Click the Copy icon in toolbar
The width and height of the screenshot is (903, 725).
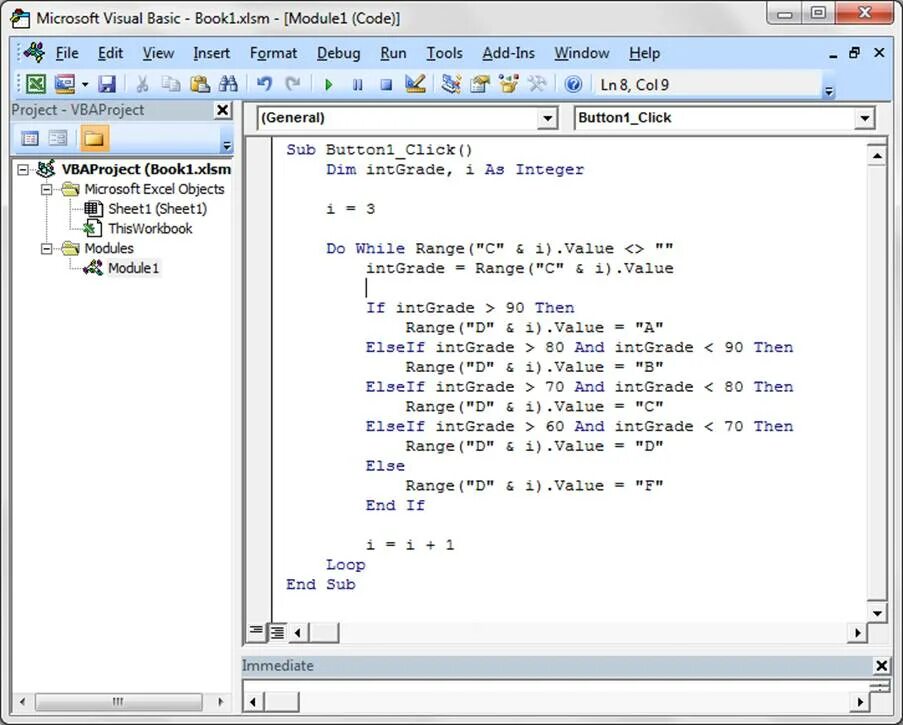pos(170,84)
